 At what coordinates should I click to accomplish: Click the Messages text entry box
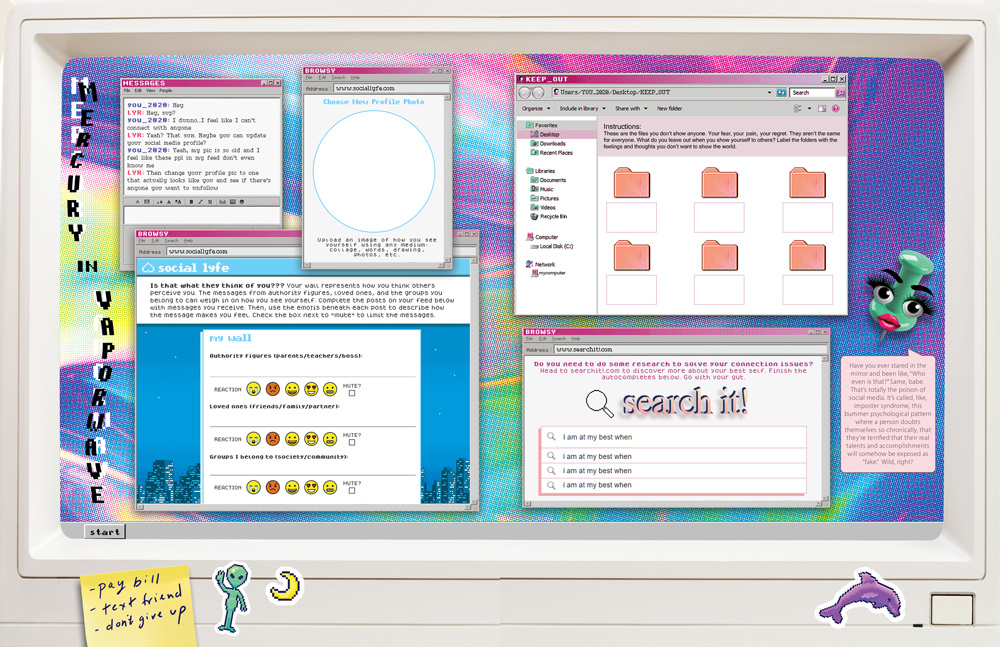point(202,216)
